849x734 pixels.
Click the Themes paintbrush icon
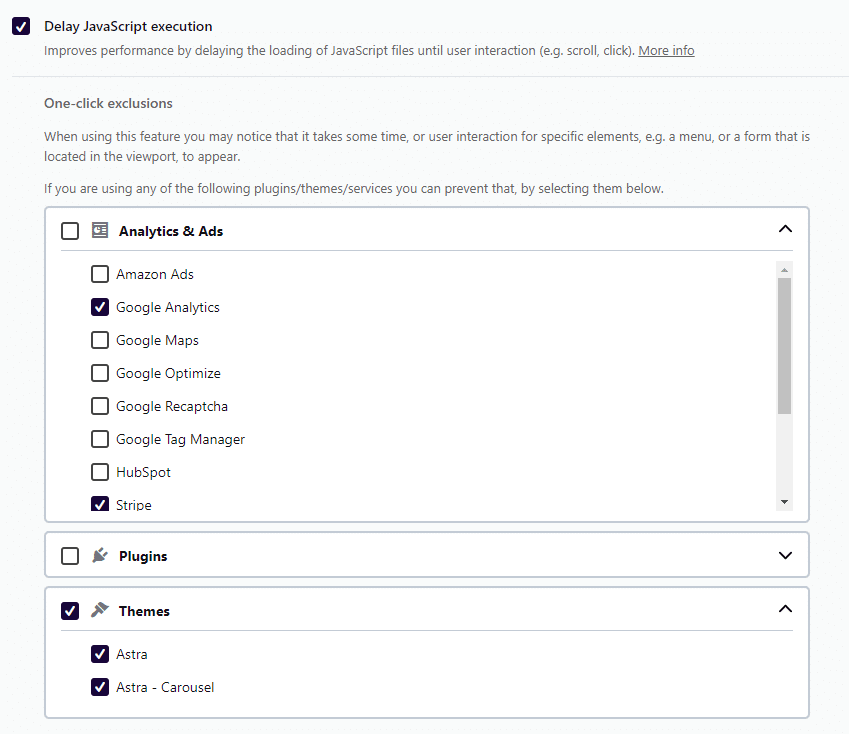point(100,610)
